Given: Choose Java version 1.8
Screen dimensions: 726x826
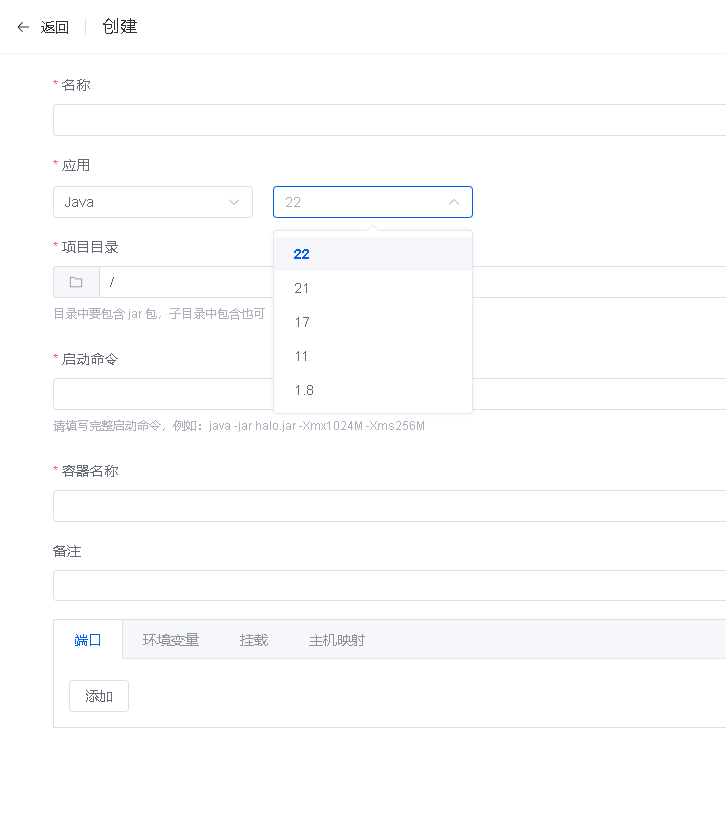Looking at the screenshot, I should 304,390.
